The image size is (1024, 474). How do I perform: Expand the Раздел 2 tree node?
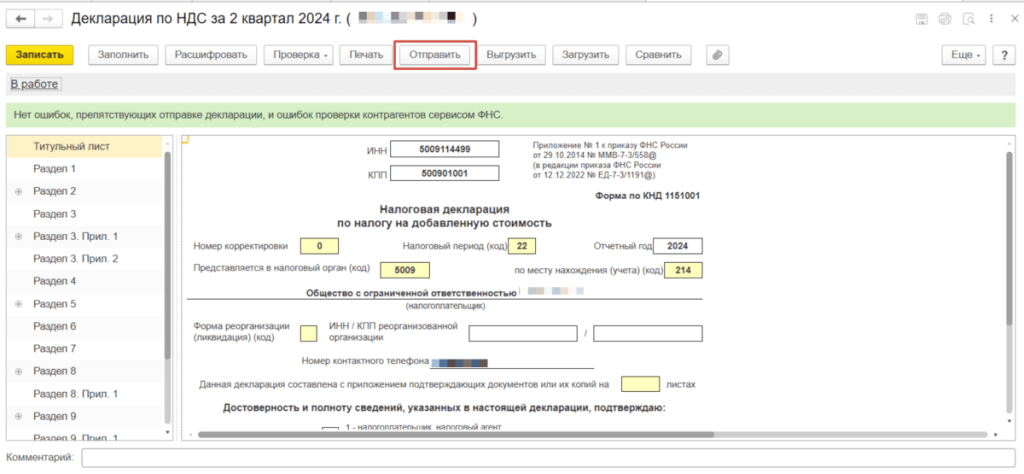18,191
